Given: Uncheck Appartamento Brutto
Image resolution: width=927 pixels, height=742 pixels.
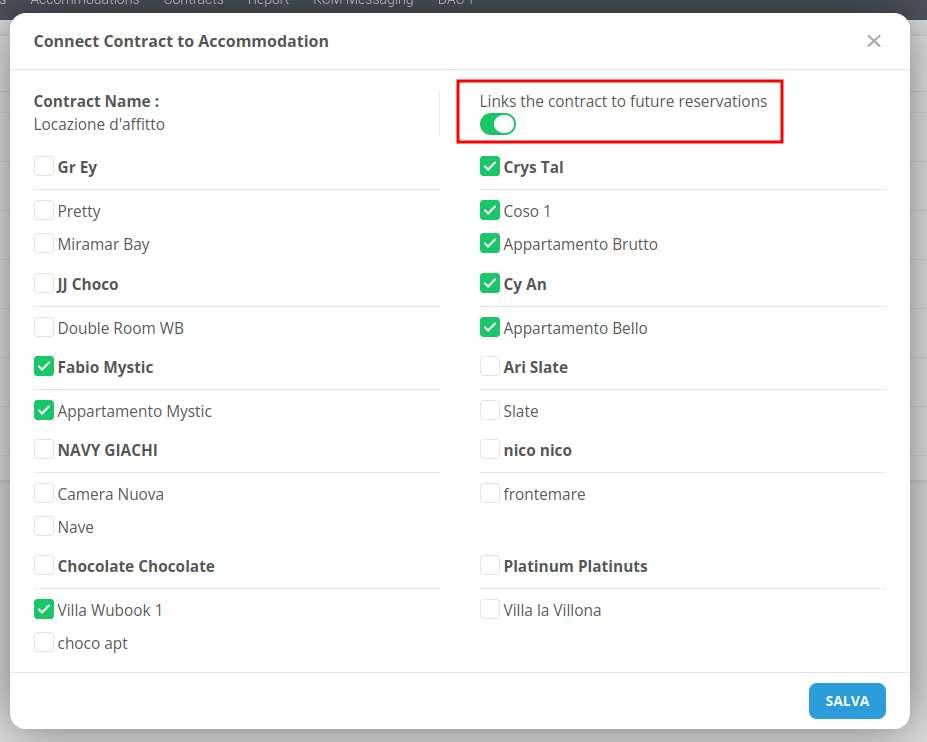Looking at the screenshot, I should (490, 244).
